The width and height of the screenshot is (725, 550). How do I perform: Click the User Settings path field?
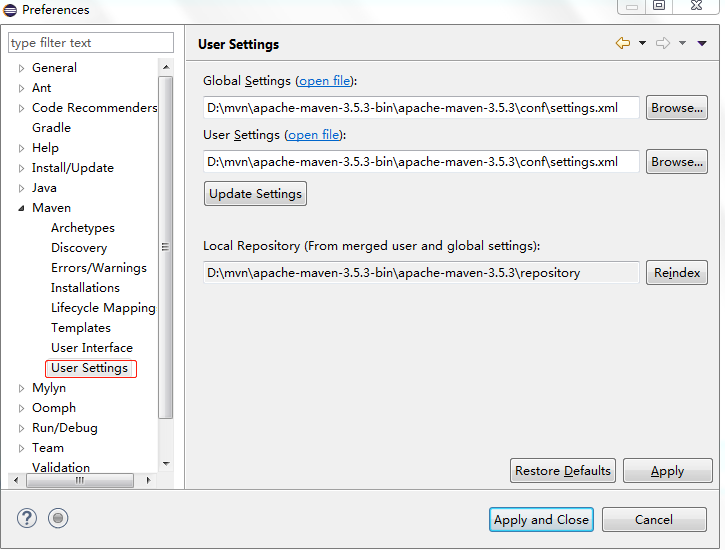421,162
